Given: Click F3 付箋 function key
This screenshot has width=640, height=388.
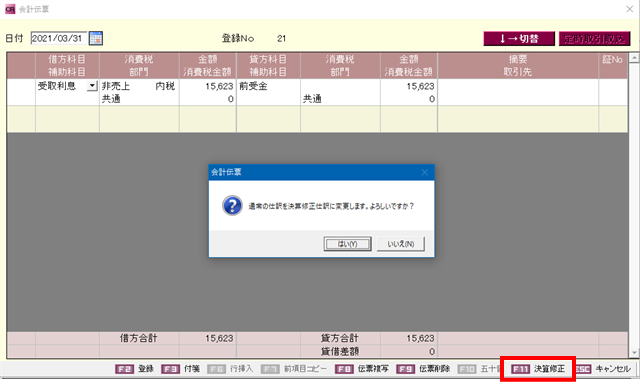Looking at the screenshot, I should (x=181, y=369).
